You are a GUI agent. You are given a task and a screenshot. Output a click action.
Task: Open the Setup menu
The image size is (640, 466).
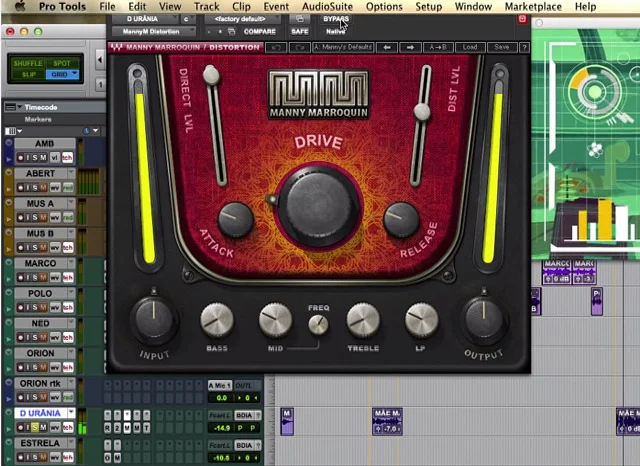point(428,7)
